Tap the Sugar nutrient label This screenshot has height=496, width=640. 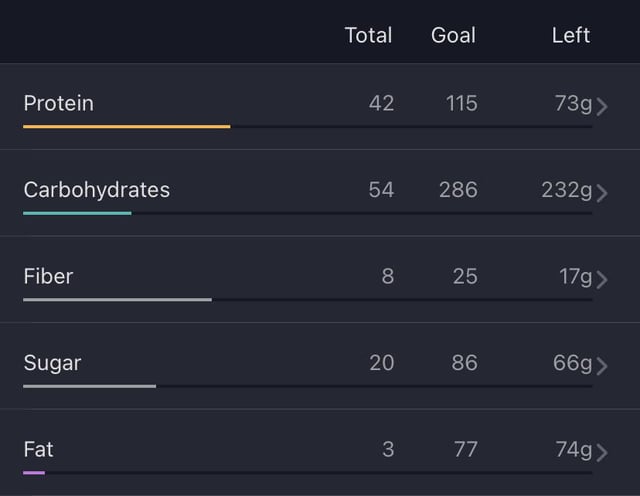click(x=52, y=364)
